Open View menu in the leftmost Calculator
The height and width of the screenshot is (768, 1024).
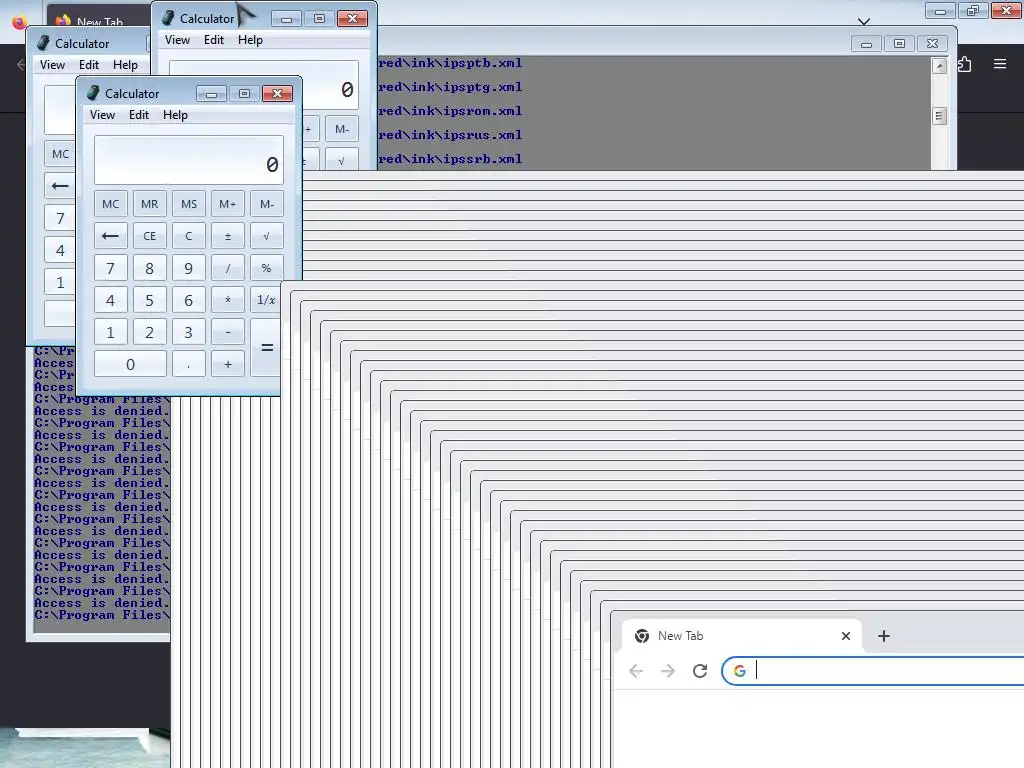pos(52,65)
